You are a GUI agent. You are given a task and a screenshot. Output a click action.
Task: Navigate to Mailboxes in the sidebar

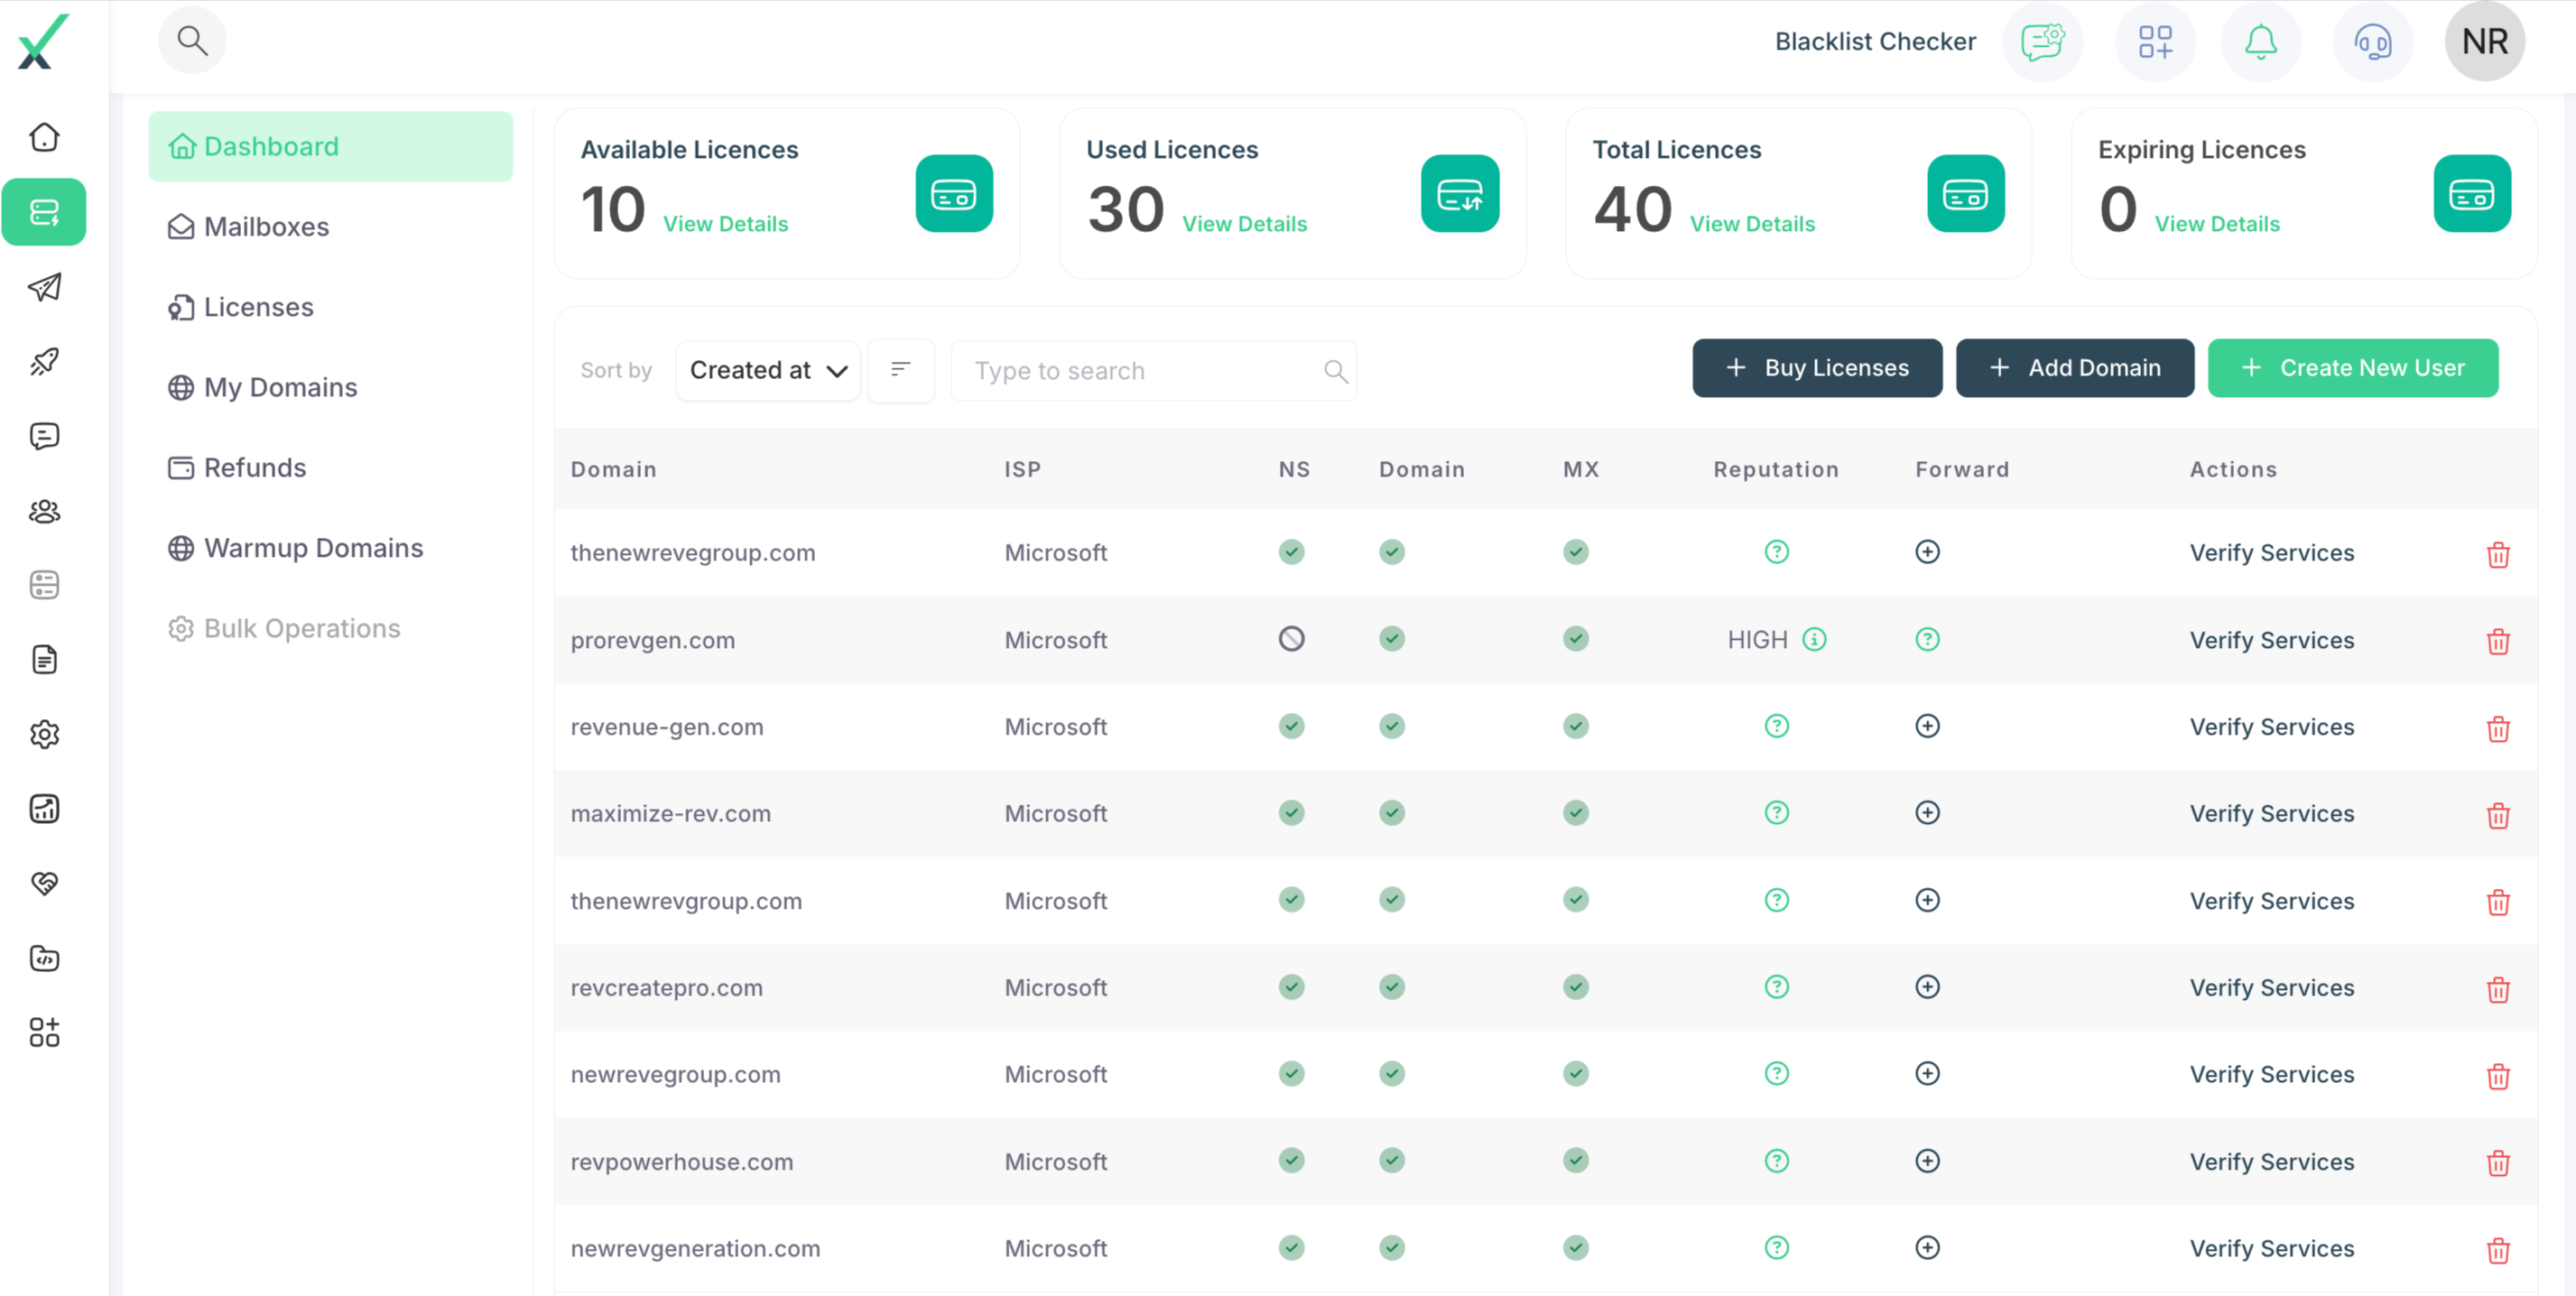click(265, 226)
